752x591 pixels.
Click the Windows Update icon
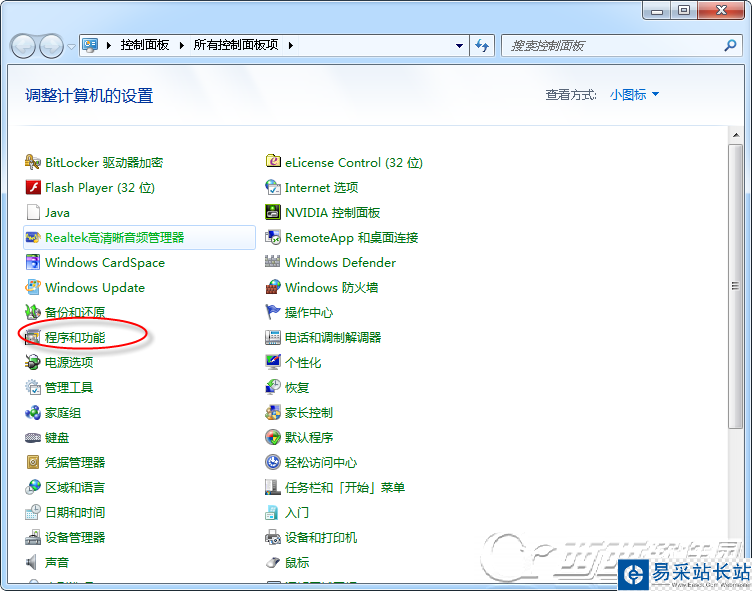(x=33, y=287)
